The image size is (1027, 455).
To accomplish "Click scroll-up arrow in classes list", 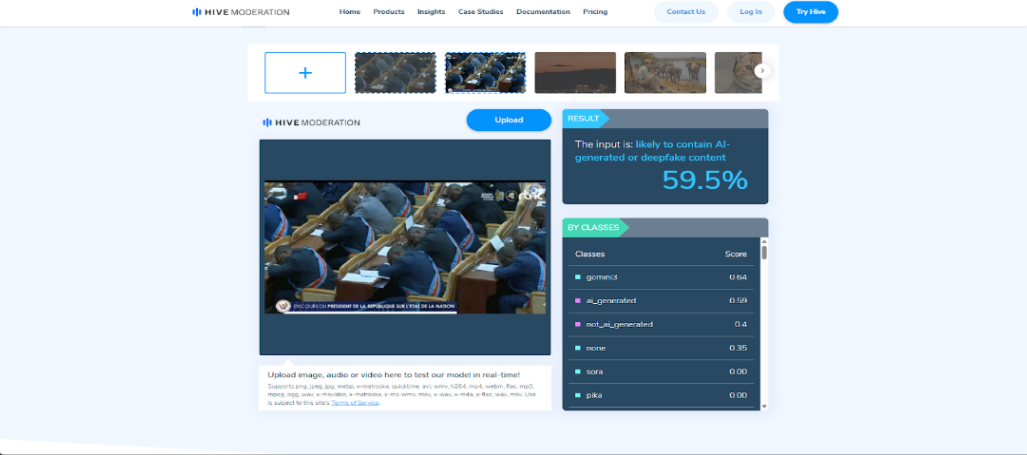I will [765, 241].
